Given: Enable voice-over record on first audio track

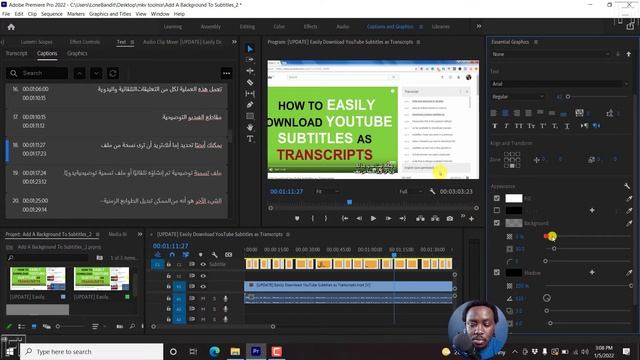Looking at the screenshot, I should click(225, 299).
